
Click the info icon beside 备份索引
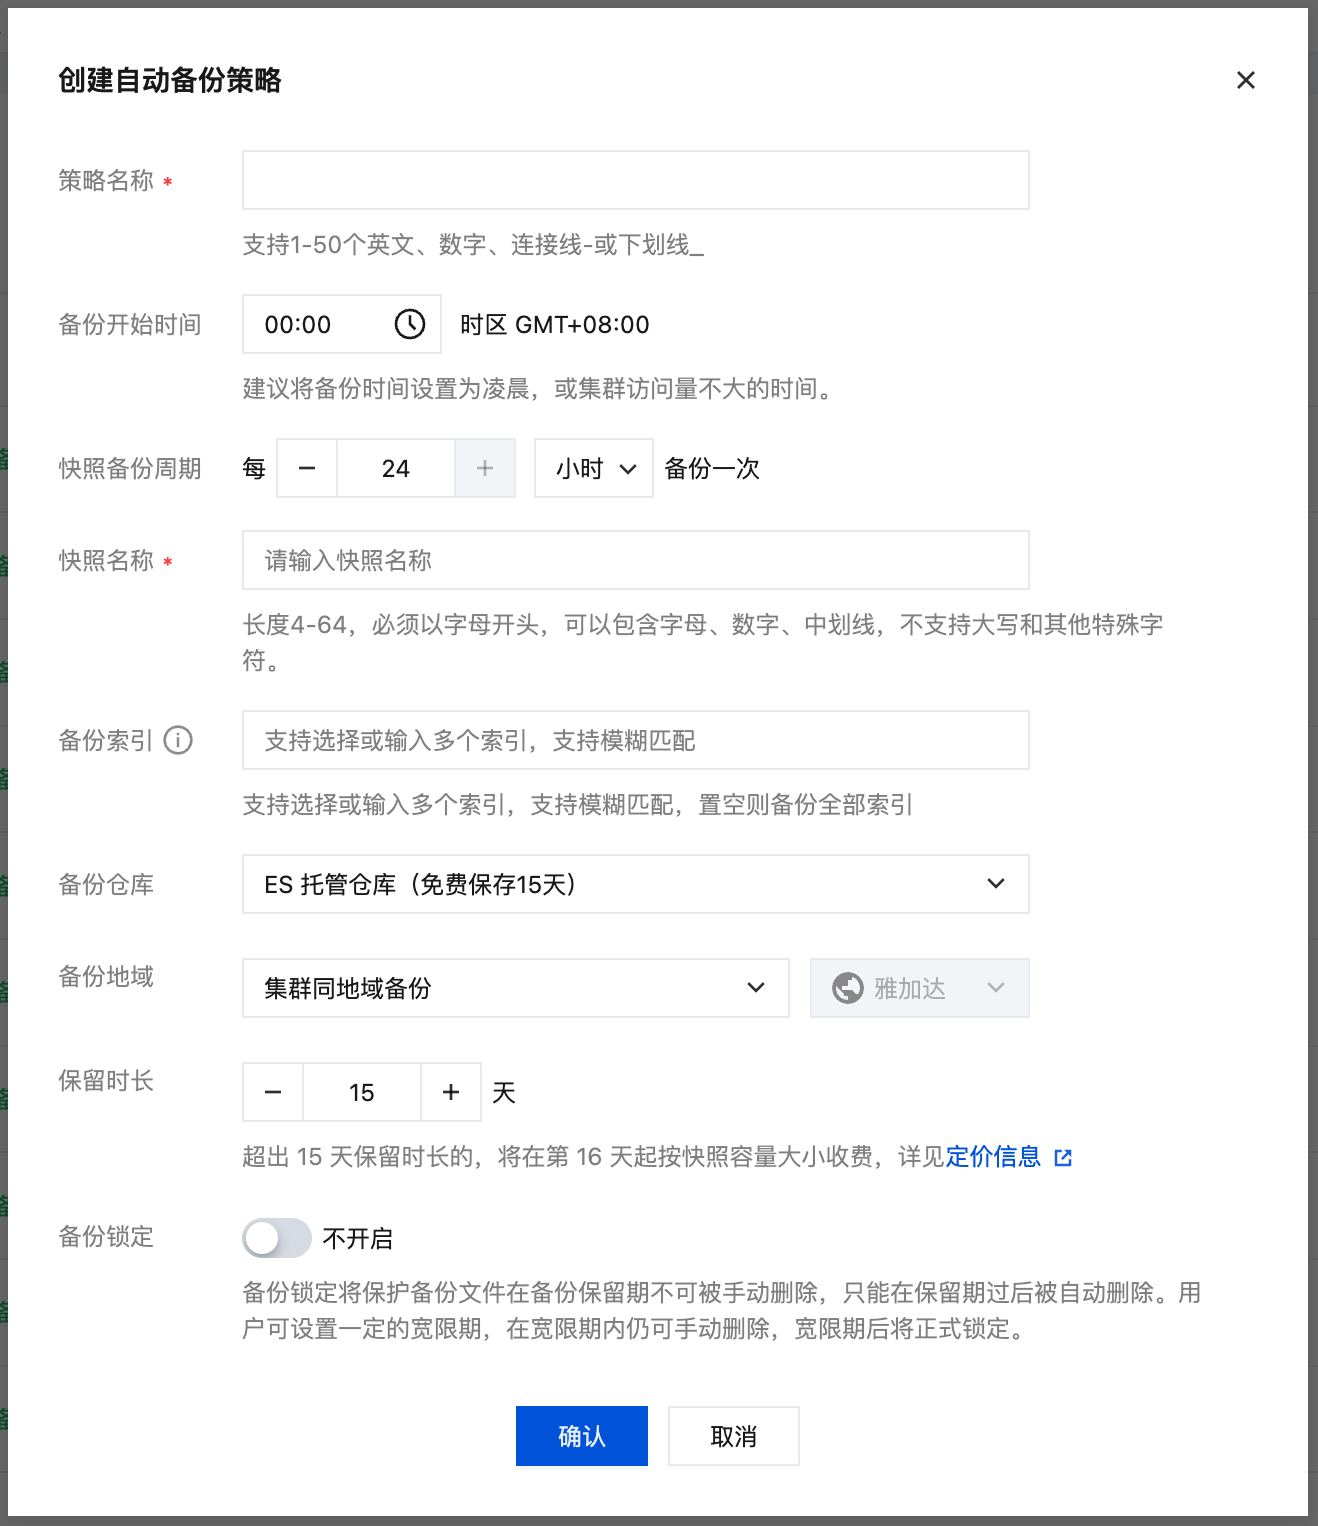pos(178,740)
